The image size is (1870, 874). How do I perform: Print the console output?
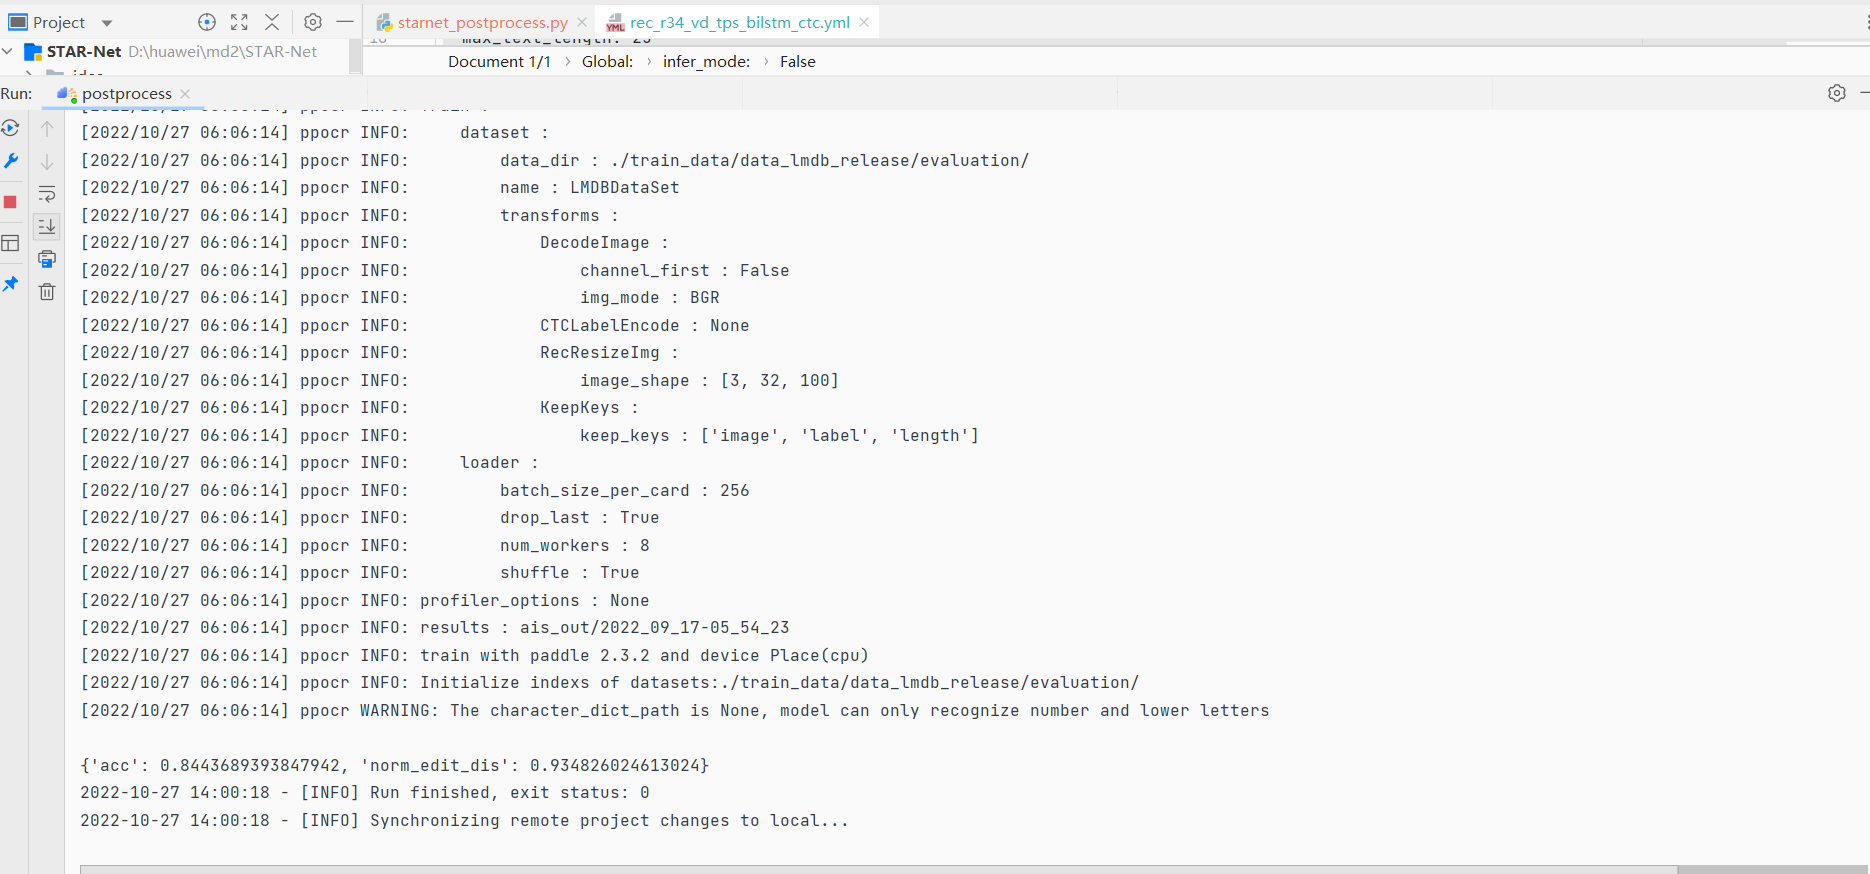(47, 260)
